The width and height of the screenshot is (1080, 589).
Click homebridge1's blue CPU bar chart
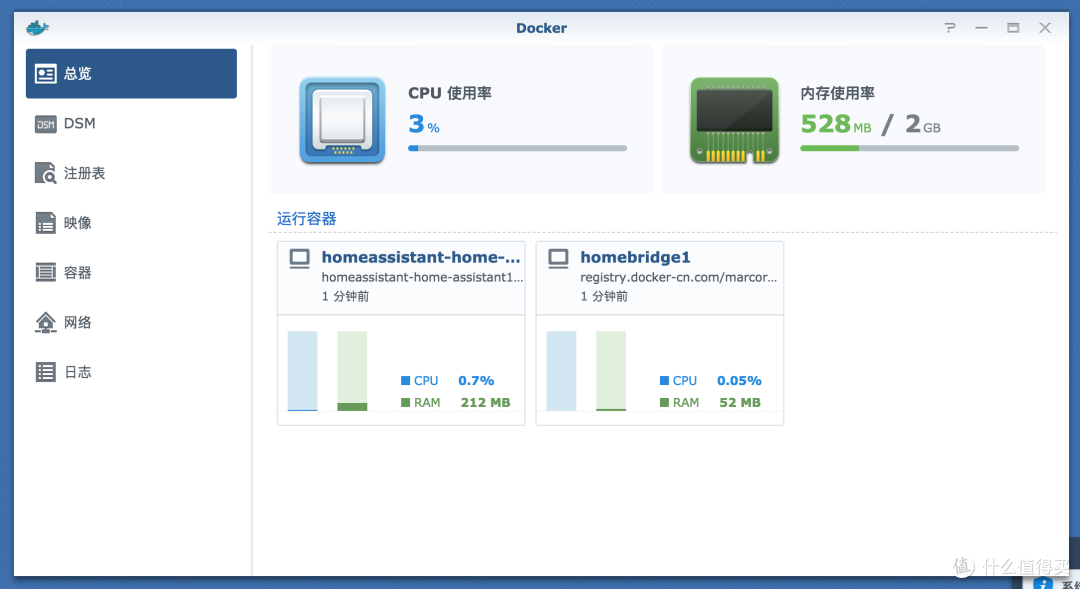[561, 371]
